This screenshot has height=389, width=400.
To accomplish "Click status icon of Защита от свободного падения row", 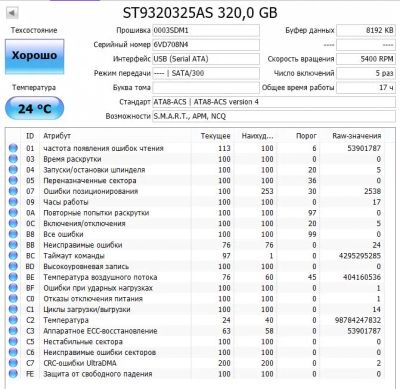I will coord(13,374).
